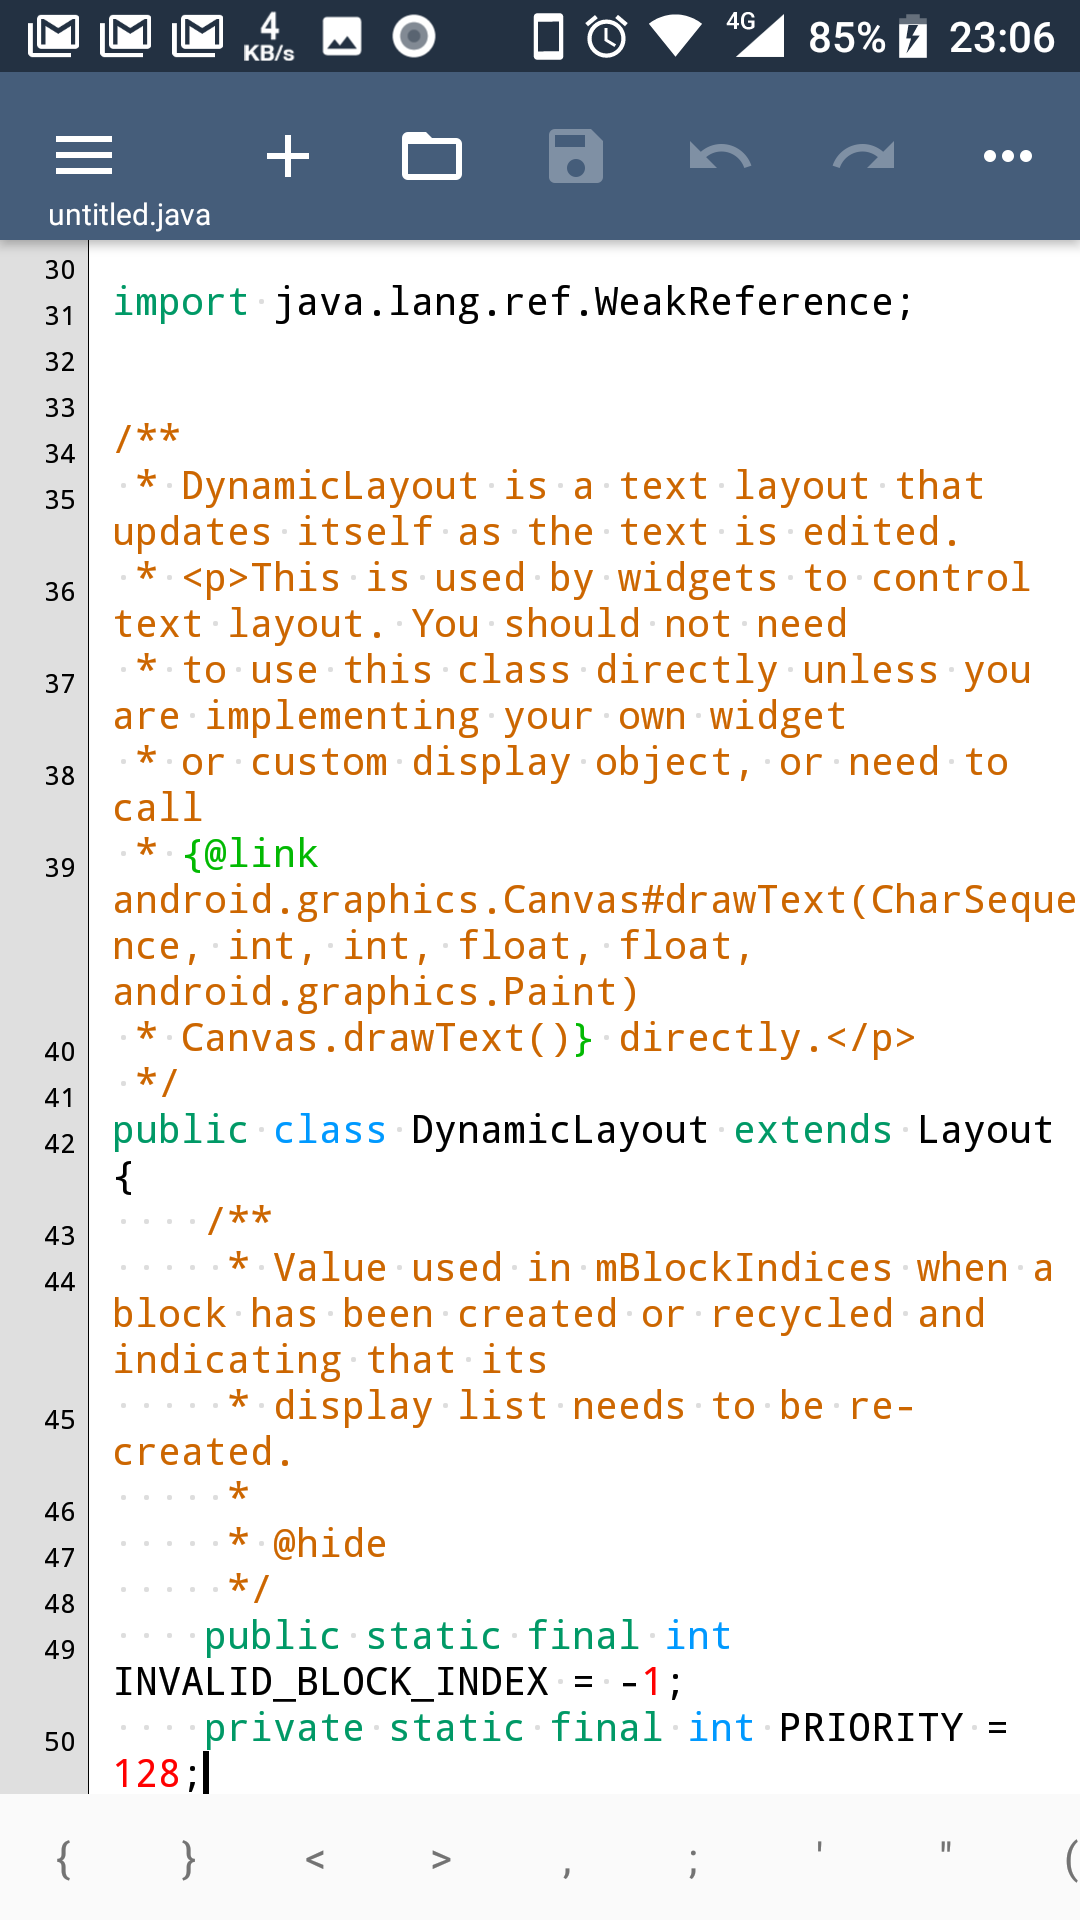
Task: Tap 'PRIORITY' constant on line 50
Action: tap(871, 1728)
